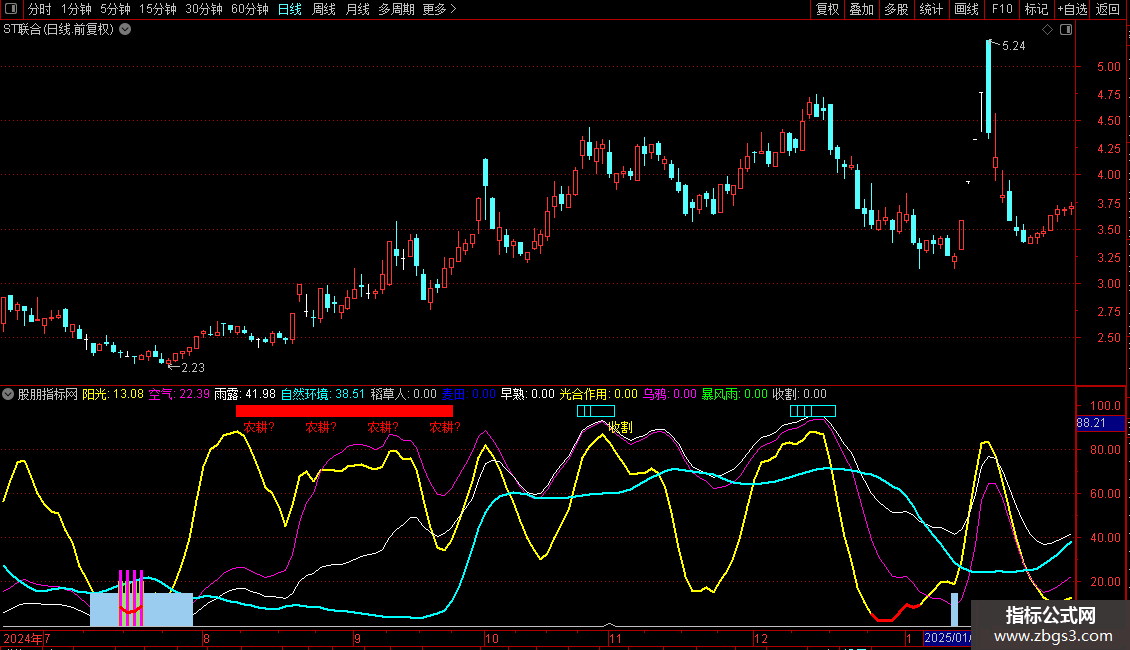Click the 2.23 low price marker
Screen dimensions: 1130x650
click(x=192, y=368)
